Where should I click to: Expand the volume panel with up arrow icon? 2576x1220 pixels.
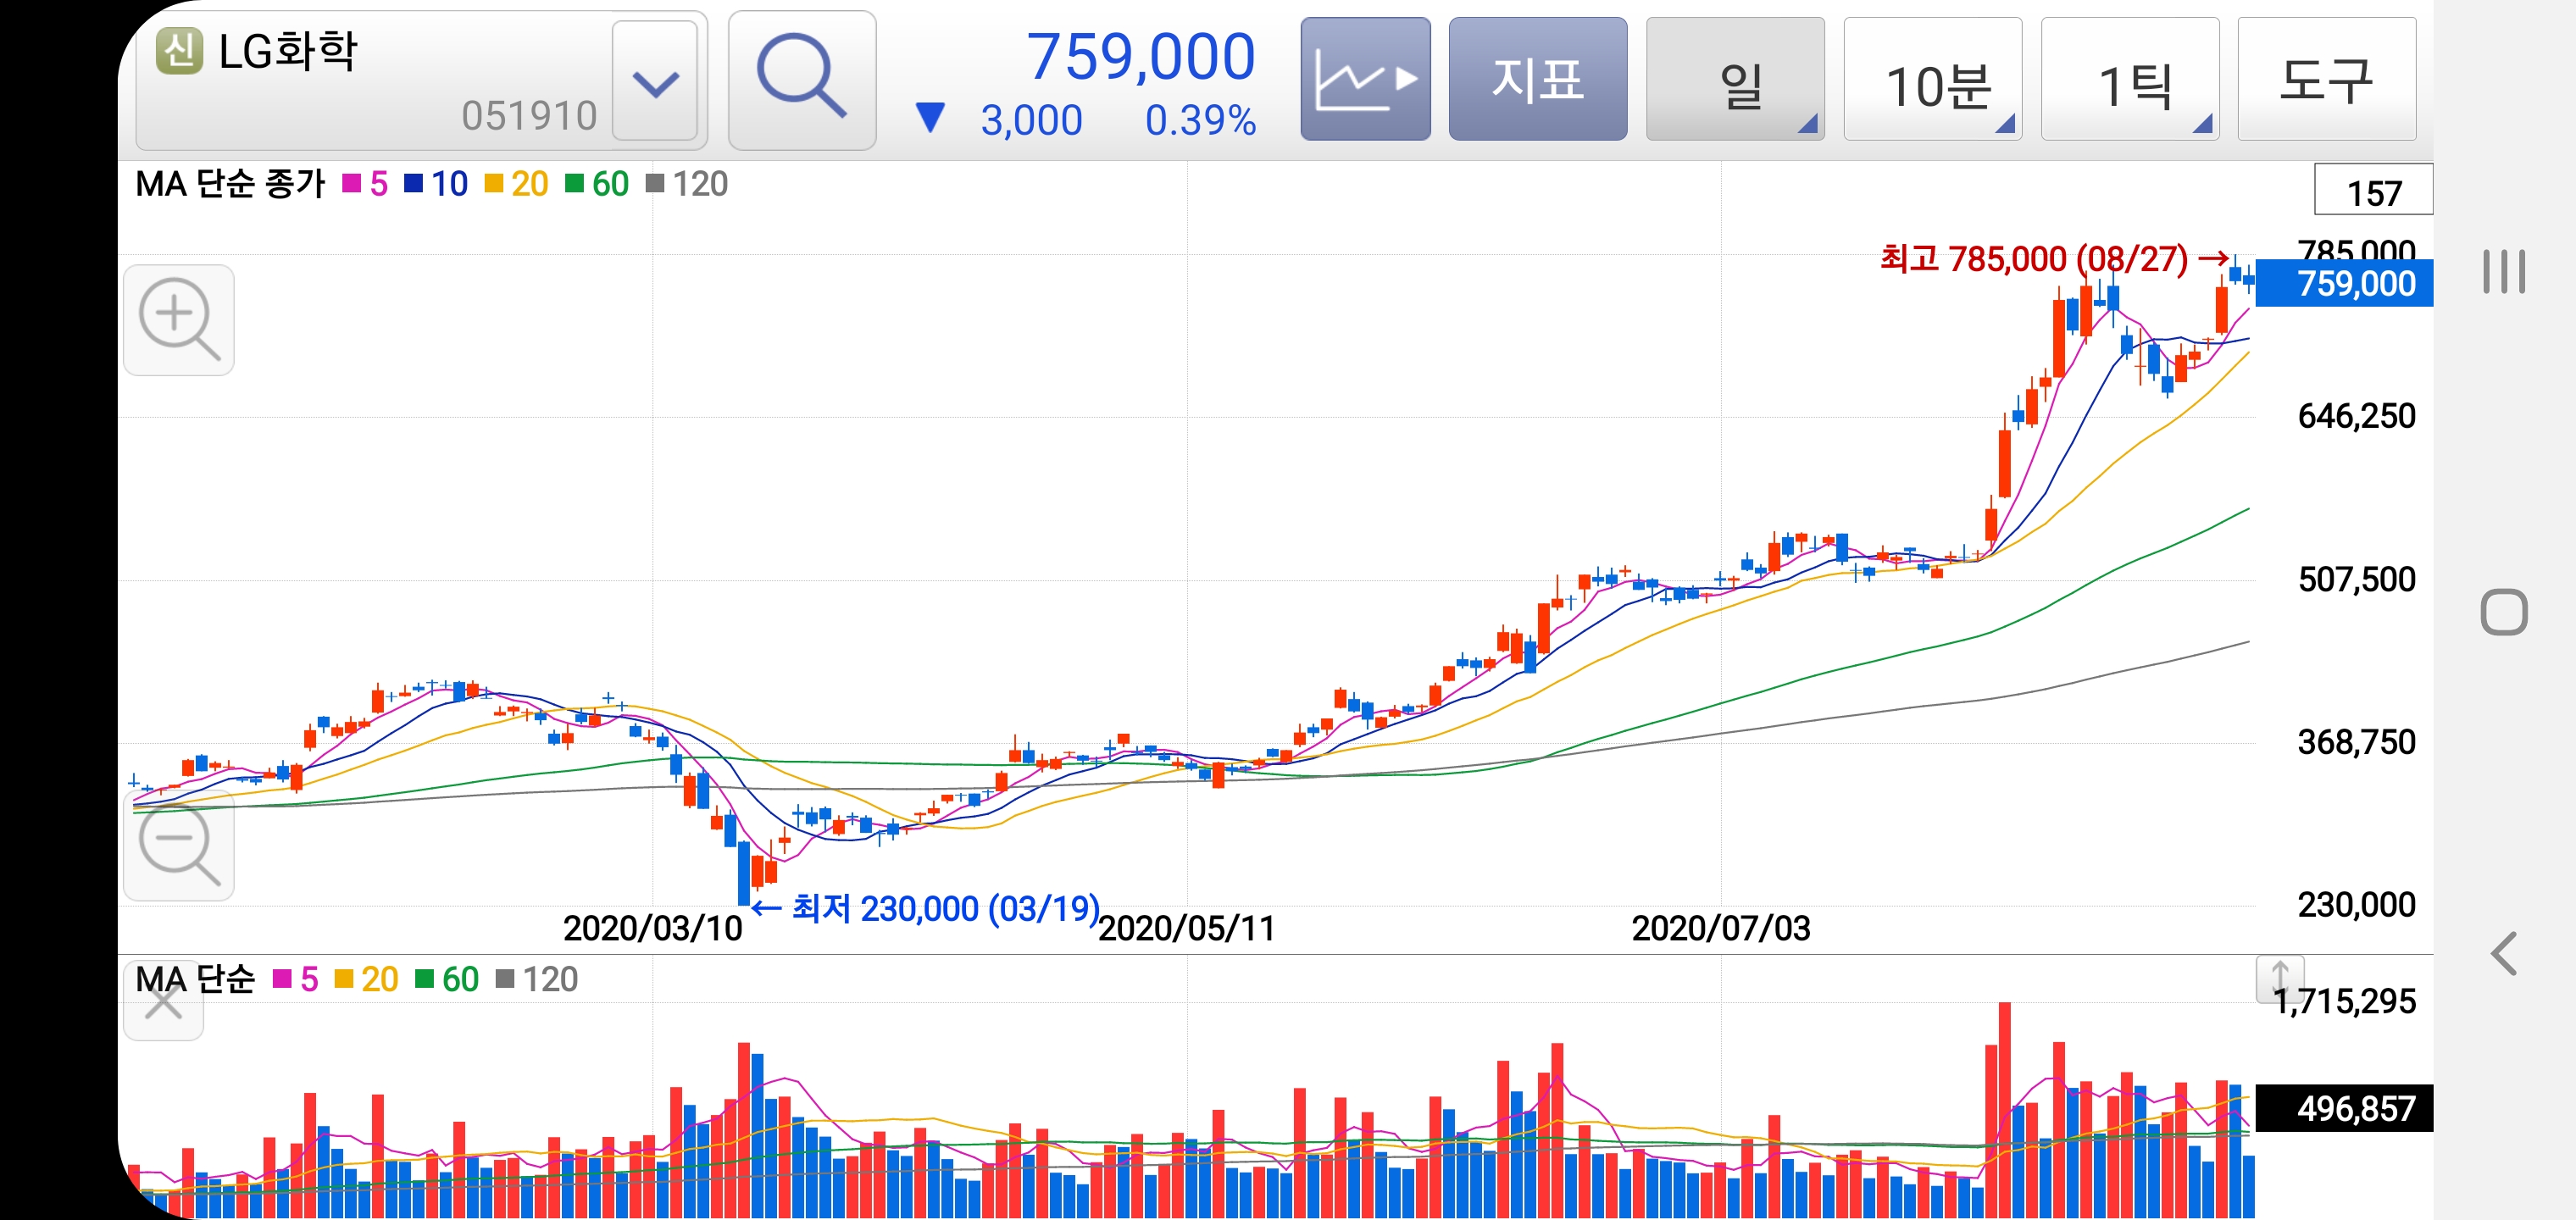coord(2279,977)
